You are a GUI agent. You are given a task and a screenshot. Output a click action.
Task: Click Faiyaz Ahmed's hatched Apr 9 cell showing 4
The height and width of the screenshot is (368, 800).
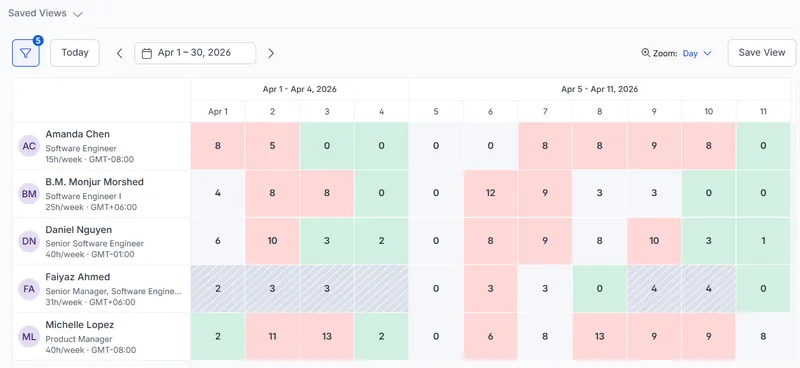point(654,289)
